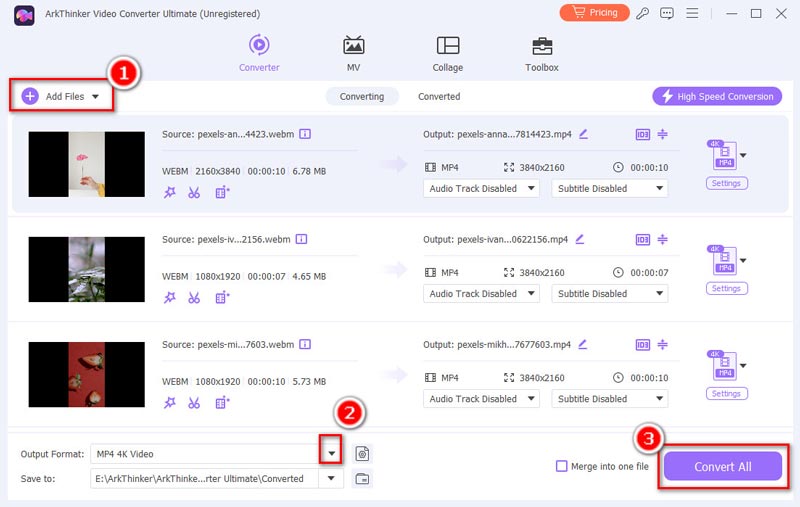Click the Save to path field

tap(205, 478)
